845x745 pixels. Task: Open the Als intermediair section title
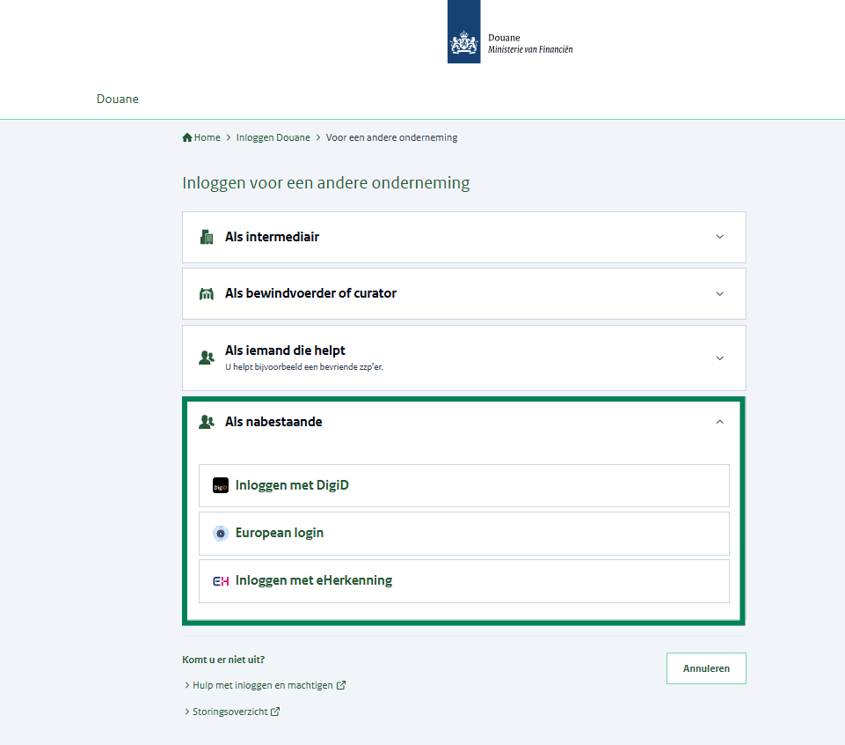pyautogui.click(x=272, y=237)
